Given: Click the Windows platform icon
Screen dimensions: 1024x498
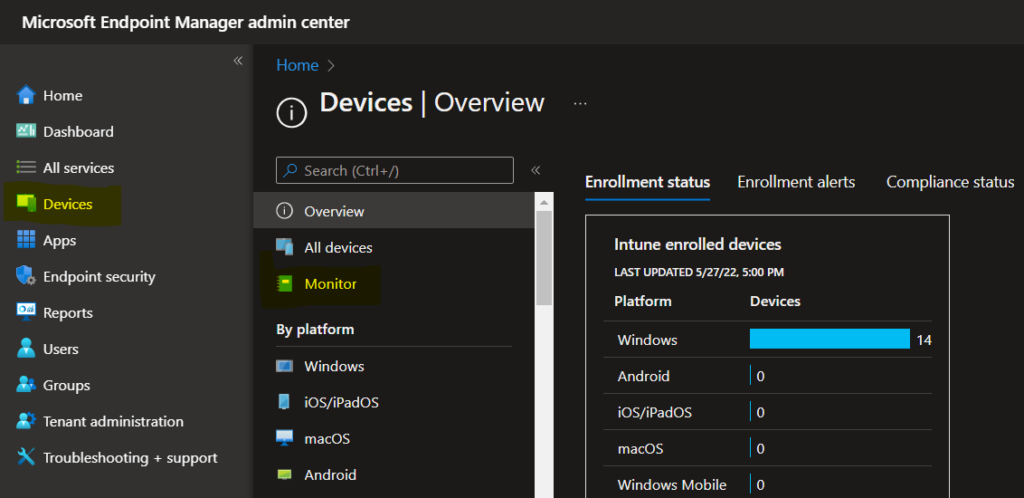Looking at the screenshot, I should (284, 366).
